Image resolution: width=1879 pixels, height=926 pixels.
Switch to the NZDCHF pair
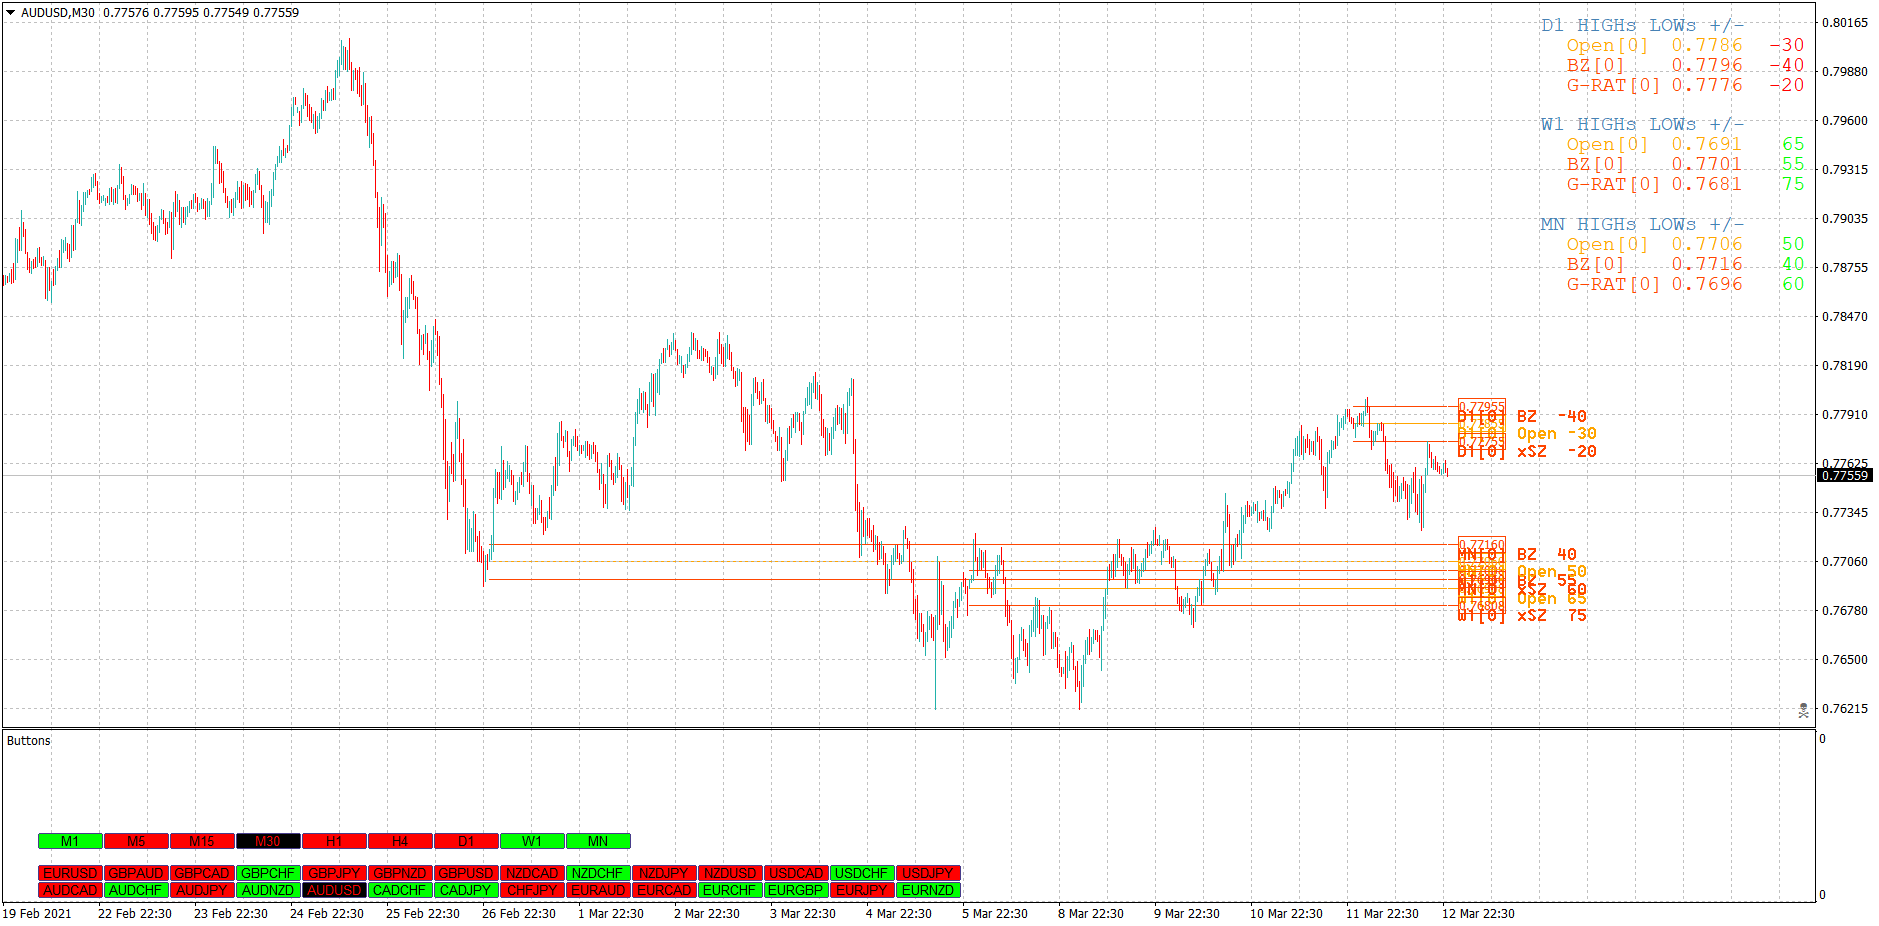click(598, 873)
